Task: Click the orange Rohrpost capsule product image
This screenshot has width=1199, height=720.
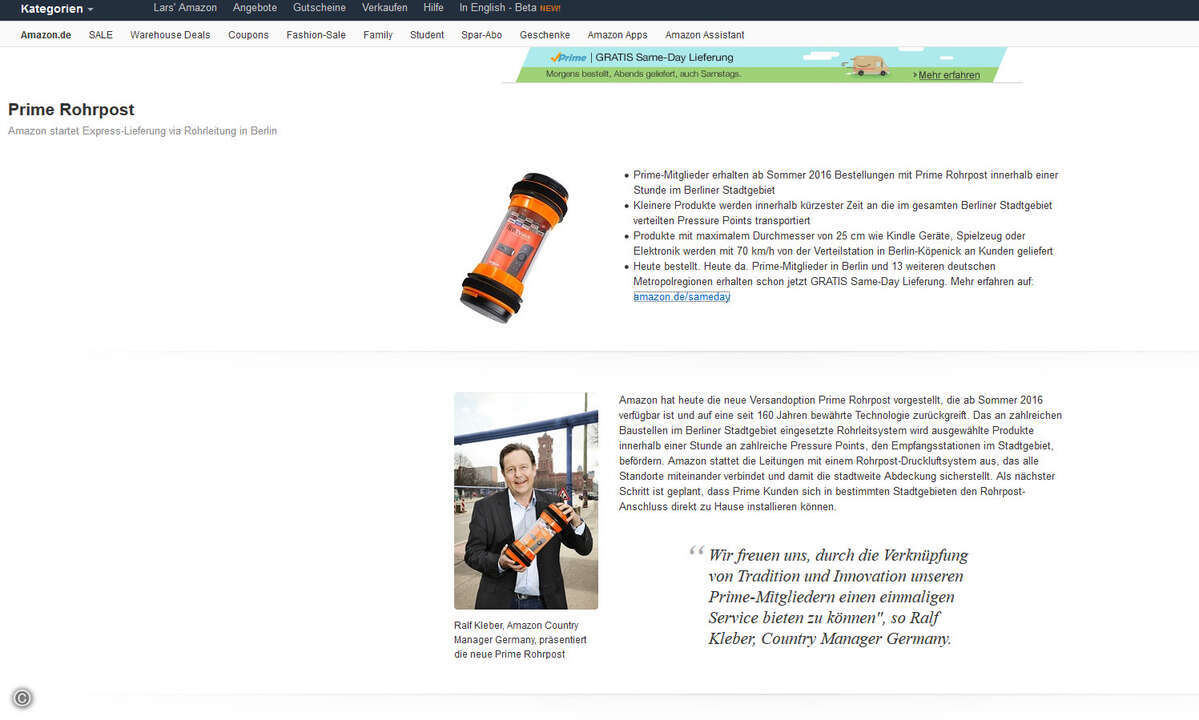Action: click(x=515, y=248)
